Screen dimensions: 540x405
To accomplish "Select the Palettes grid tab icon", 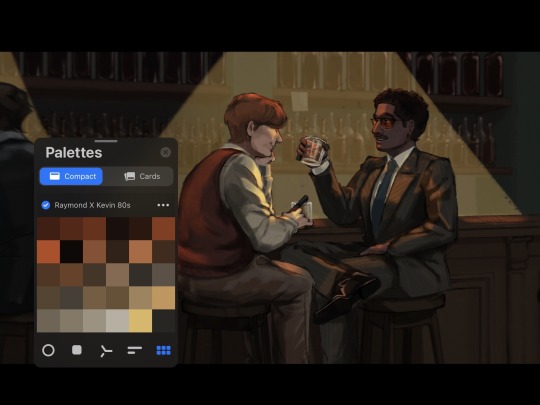I will point(164,350).
